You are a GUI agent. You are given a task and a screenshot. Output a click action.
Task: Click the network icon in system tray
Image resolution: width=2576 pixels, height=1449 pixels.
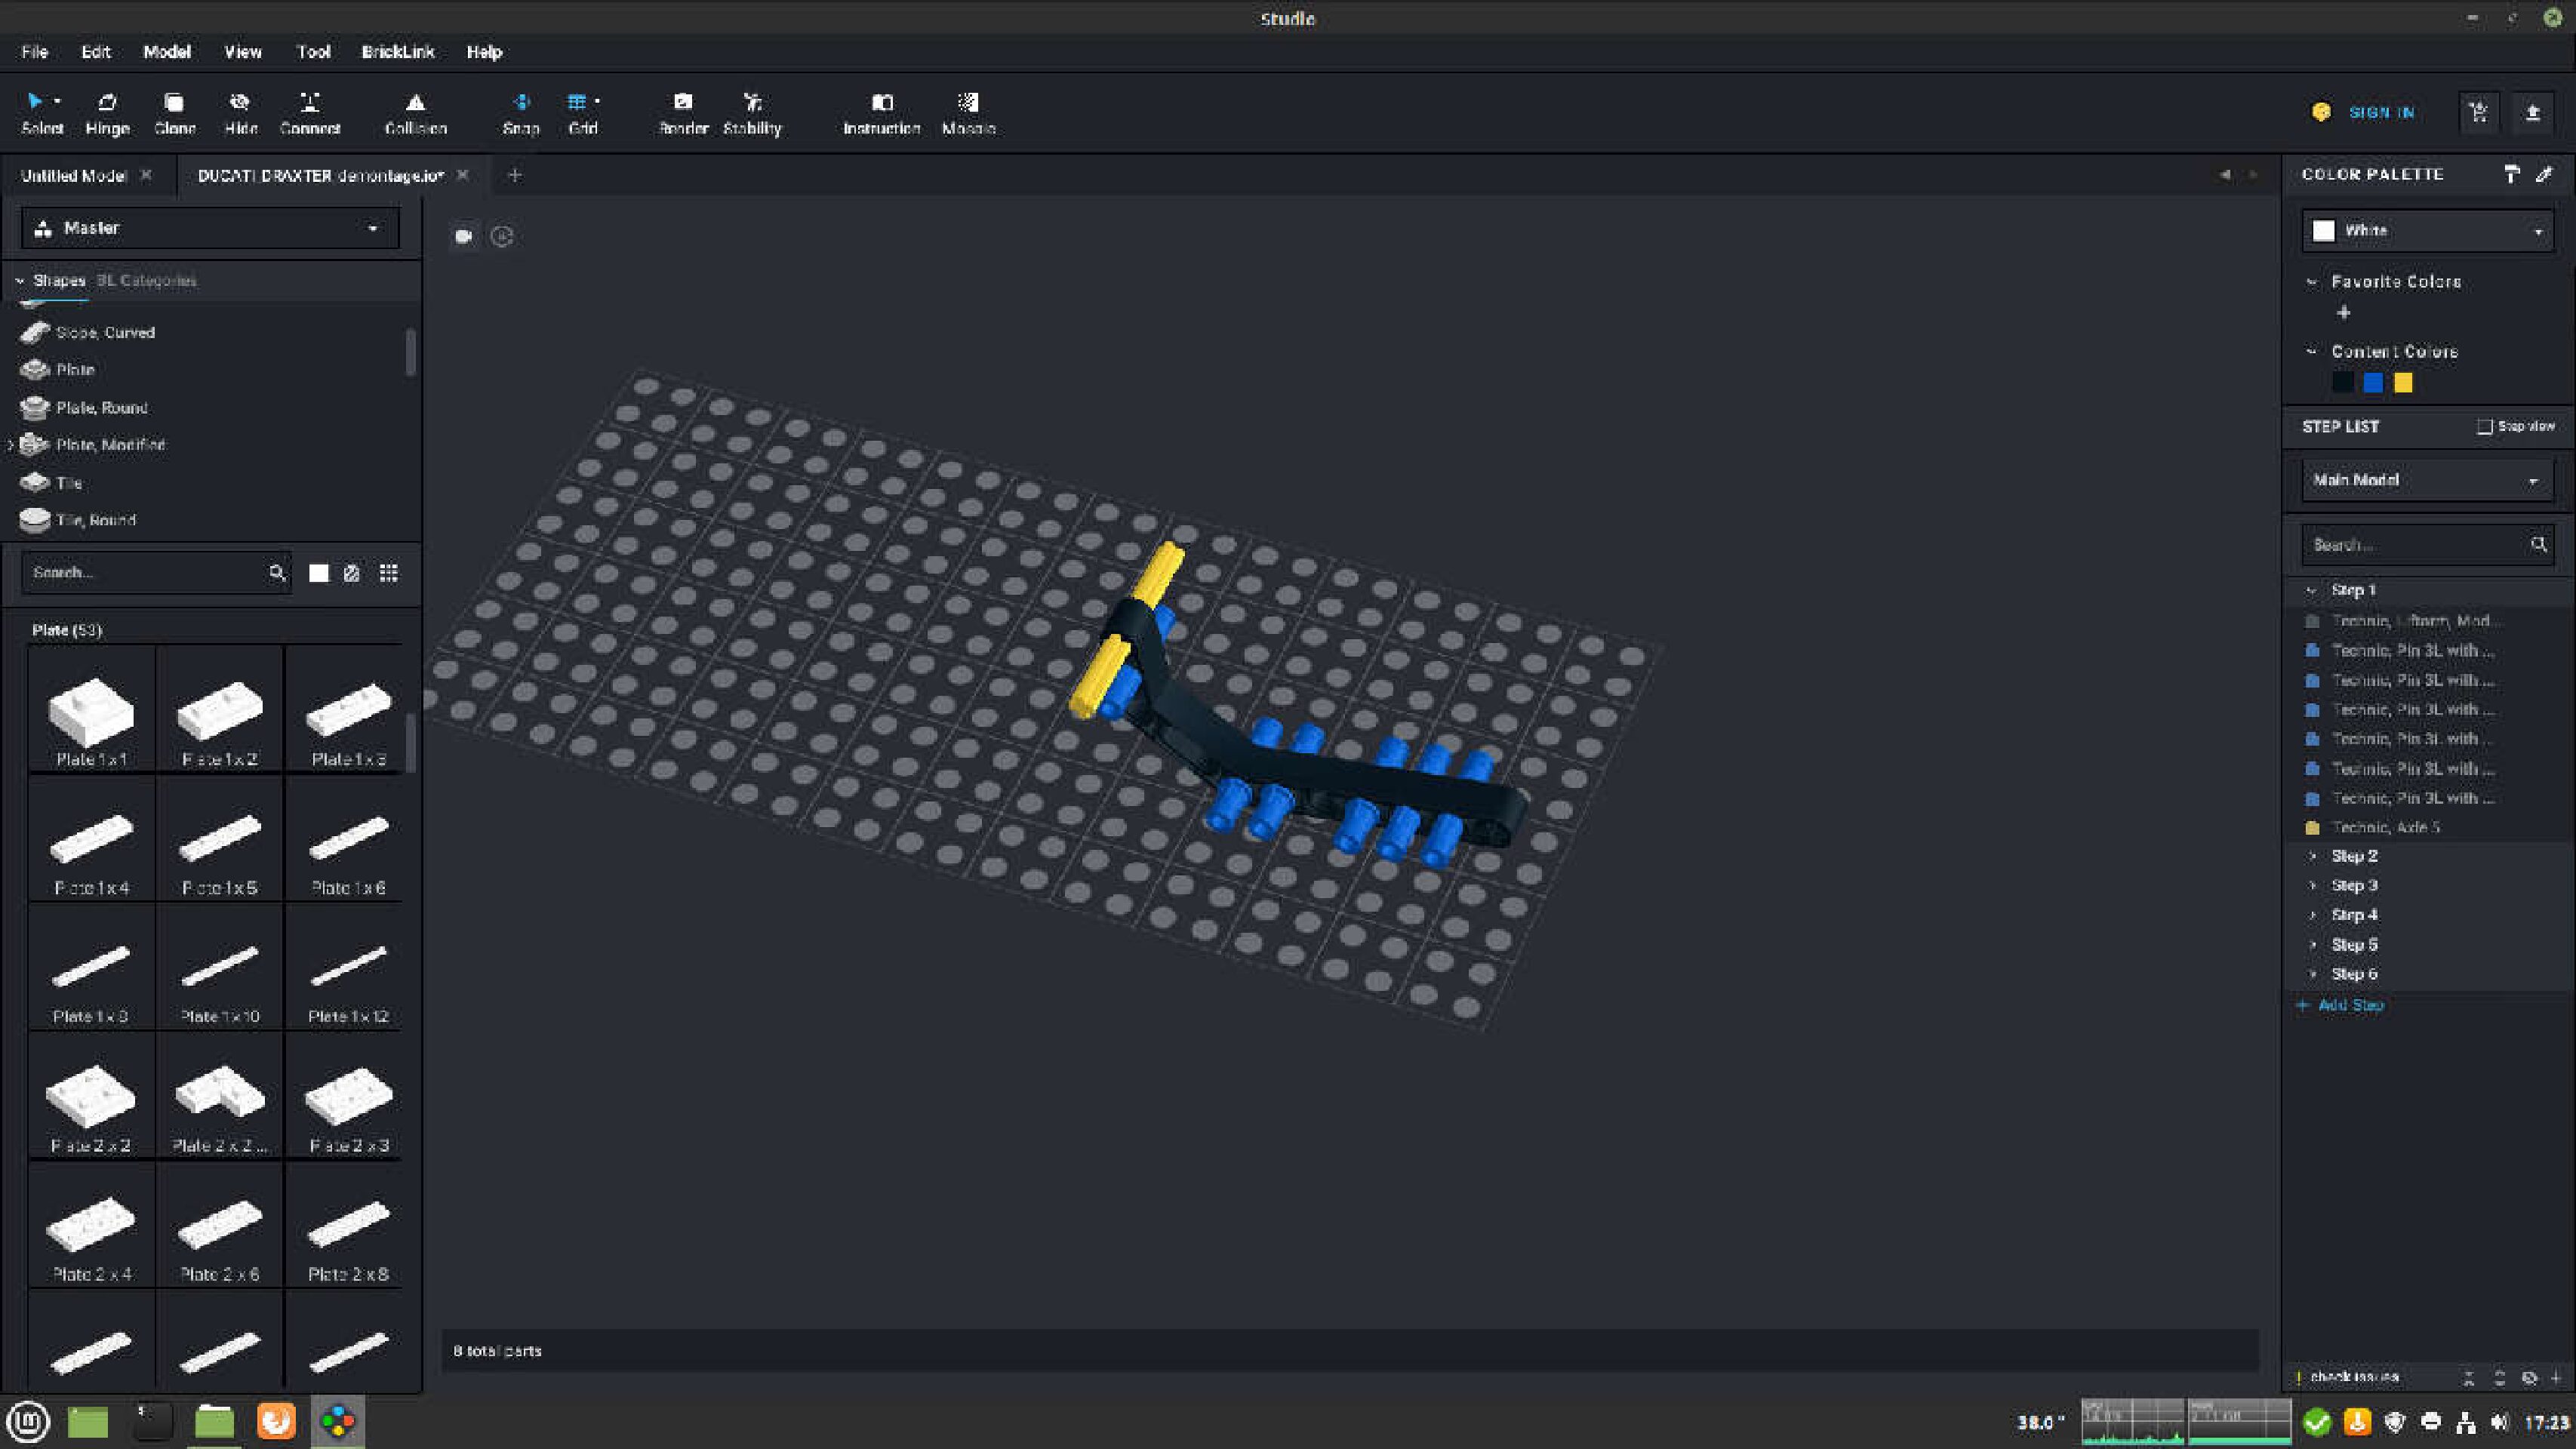(x=2466, y=1422)
